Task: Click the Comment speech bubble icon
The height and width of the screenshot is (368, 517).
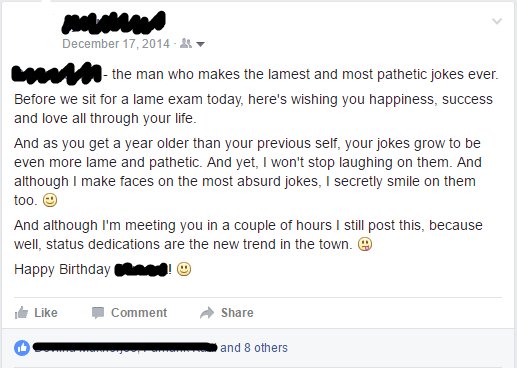Action: coord(98,313)
